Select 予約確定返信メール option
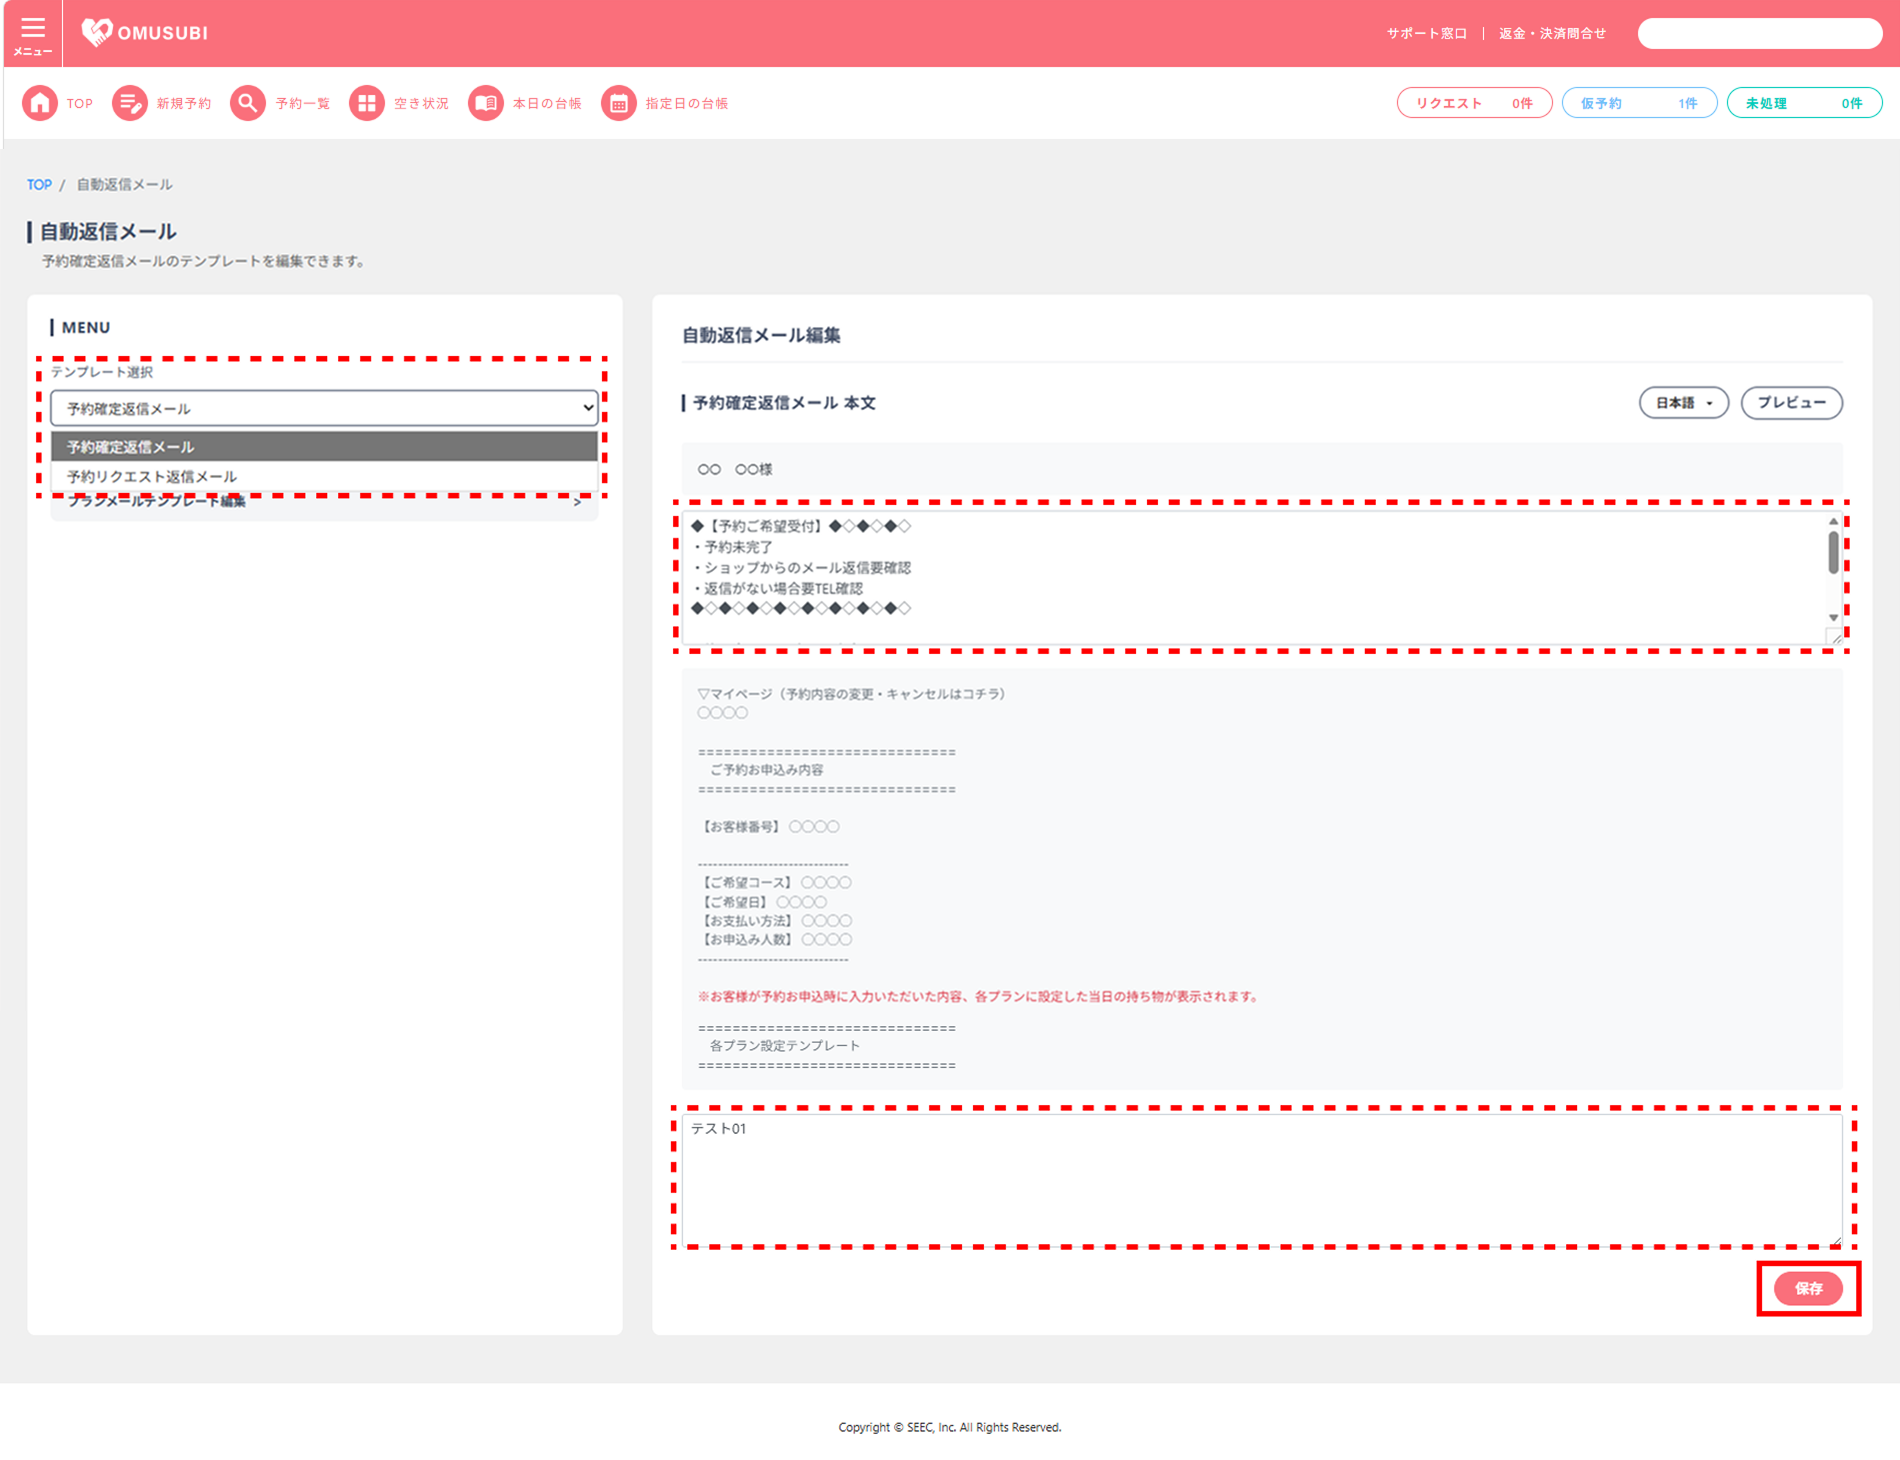 click(x=324, y=447)
